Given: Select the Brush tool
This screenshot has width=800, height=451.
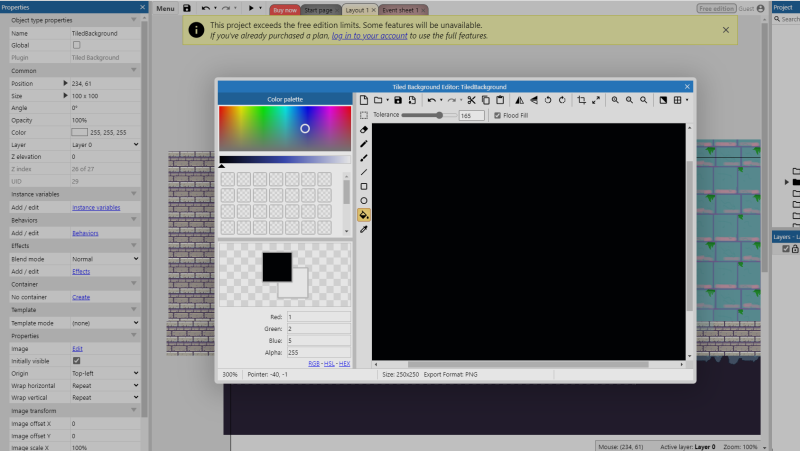Looking at the screenshot, I should pos(364,158).
